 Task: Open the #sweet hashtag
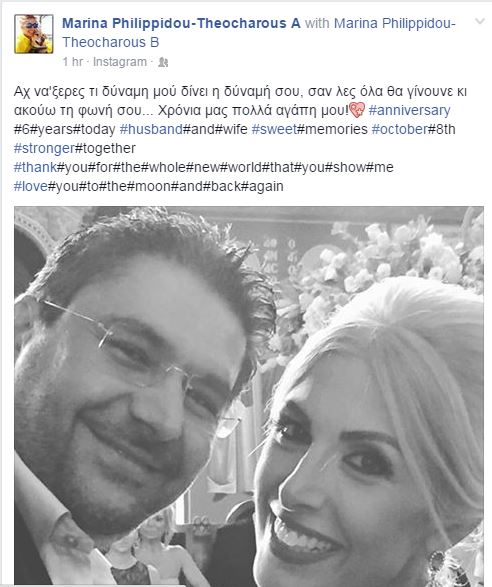click(x=274, y=129)
